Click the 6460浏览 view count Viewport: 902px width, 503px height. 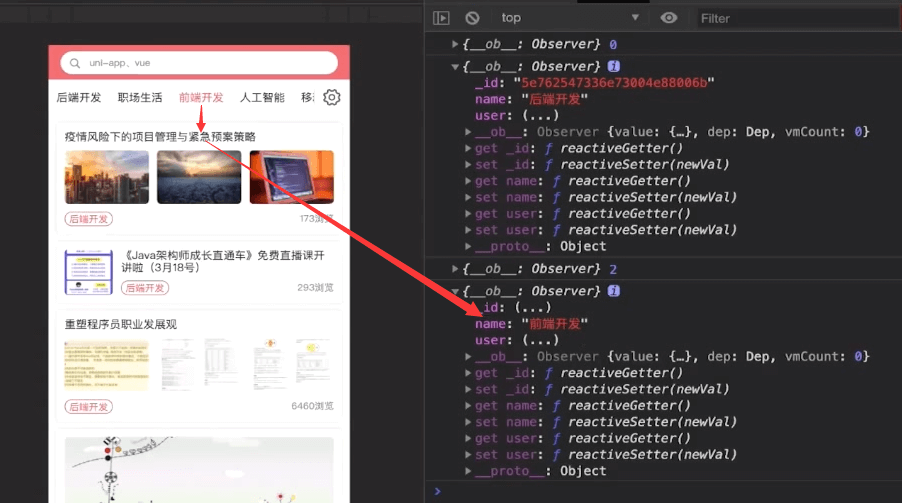tap(312, 406)
